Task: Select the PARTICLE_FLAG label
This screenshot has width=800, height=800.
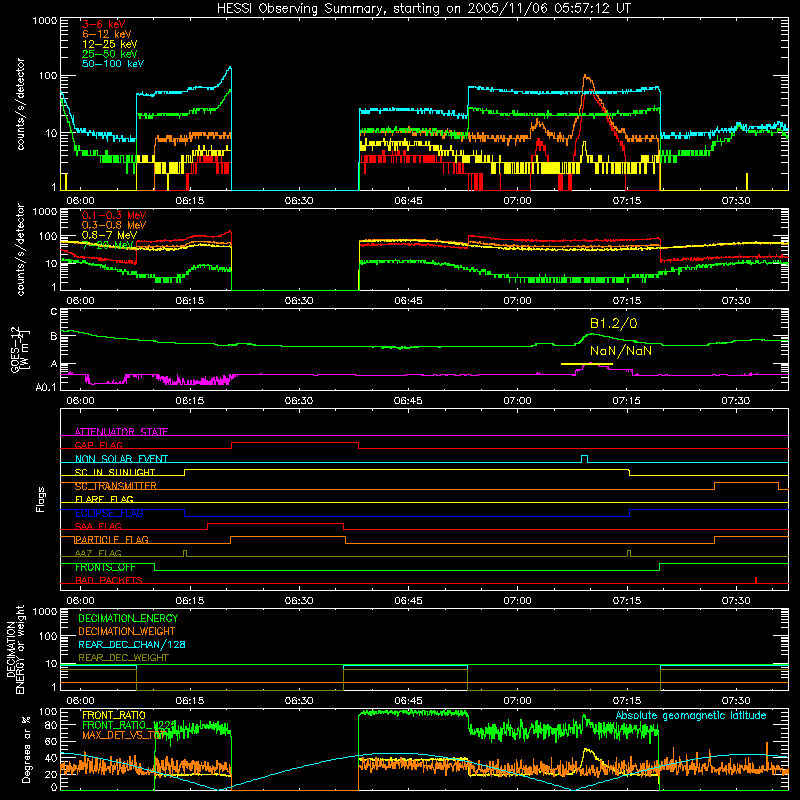Action: pos(111,540)
